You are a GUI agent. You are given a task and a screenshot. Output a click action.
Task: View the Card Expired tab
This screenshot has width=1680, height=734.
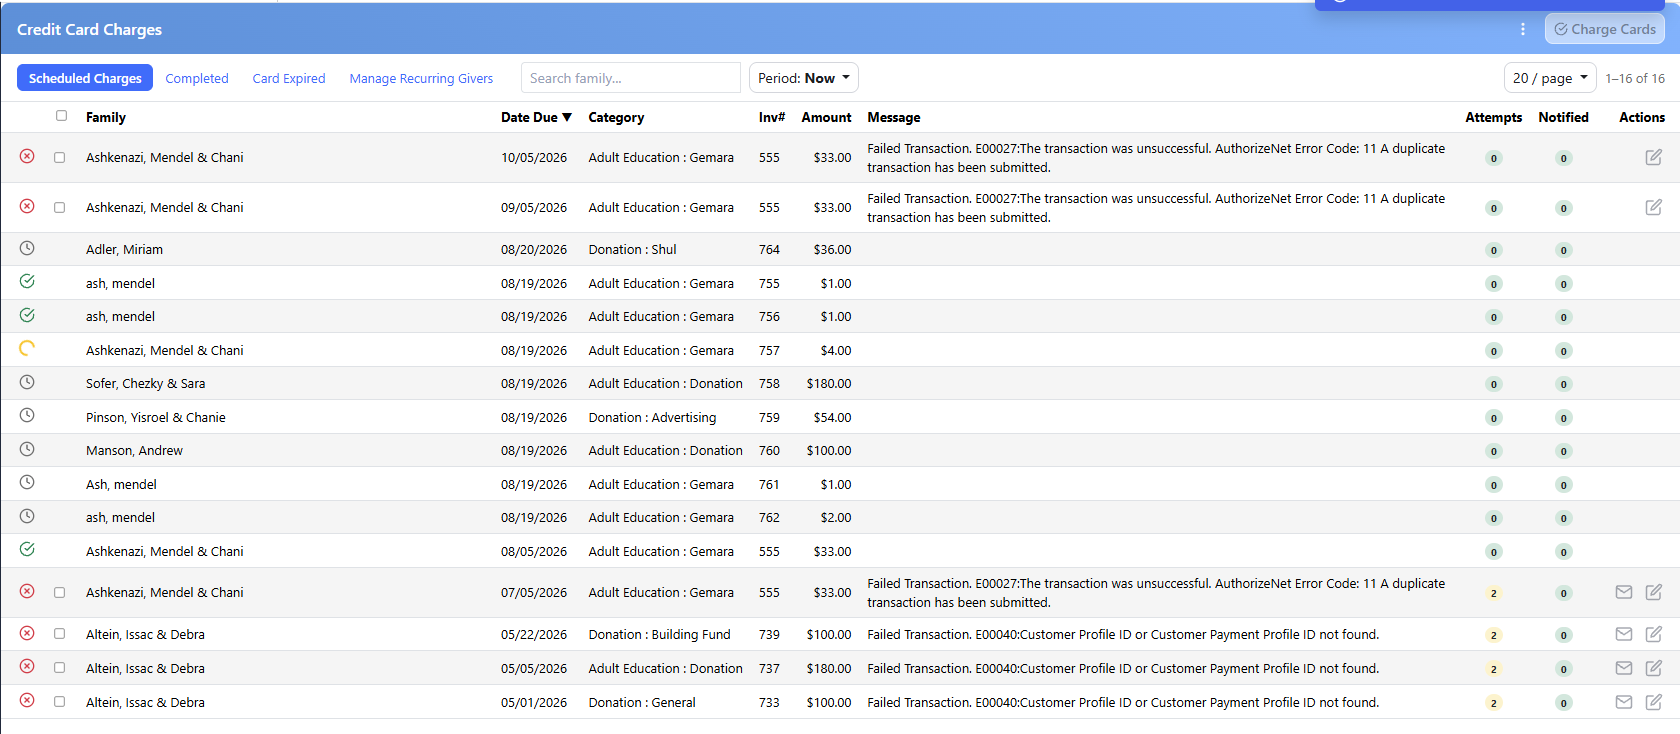289,78
